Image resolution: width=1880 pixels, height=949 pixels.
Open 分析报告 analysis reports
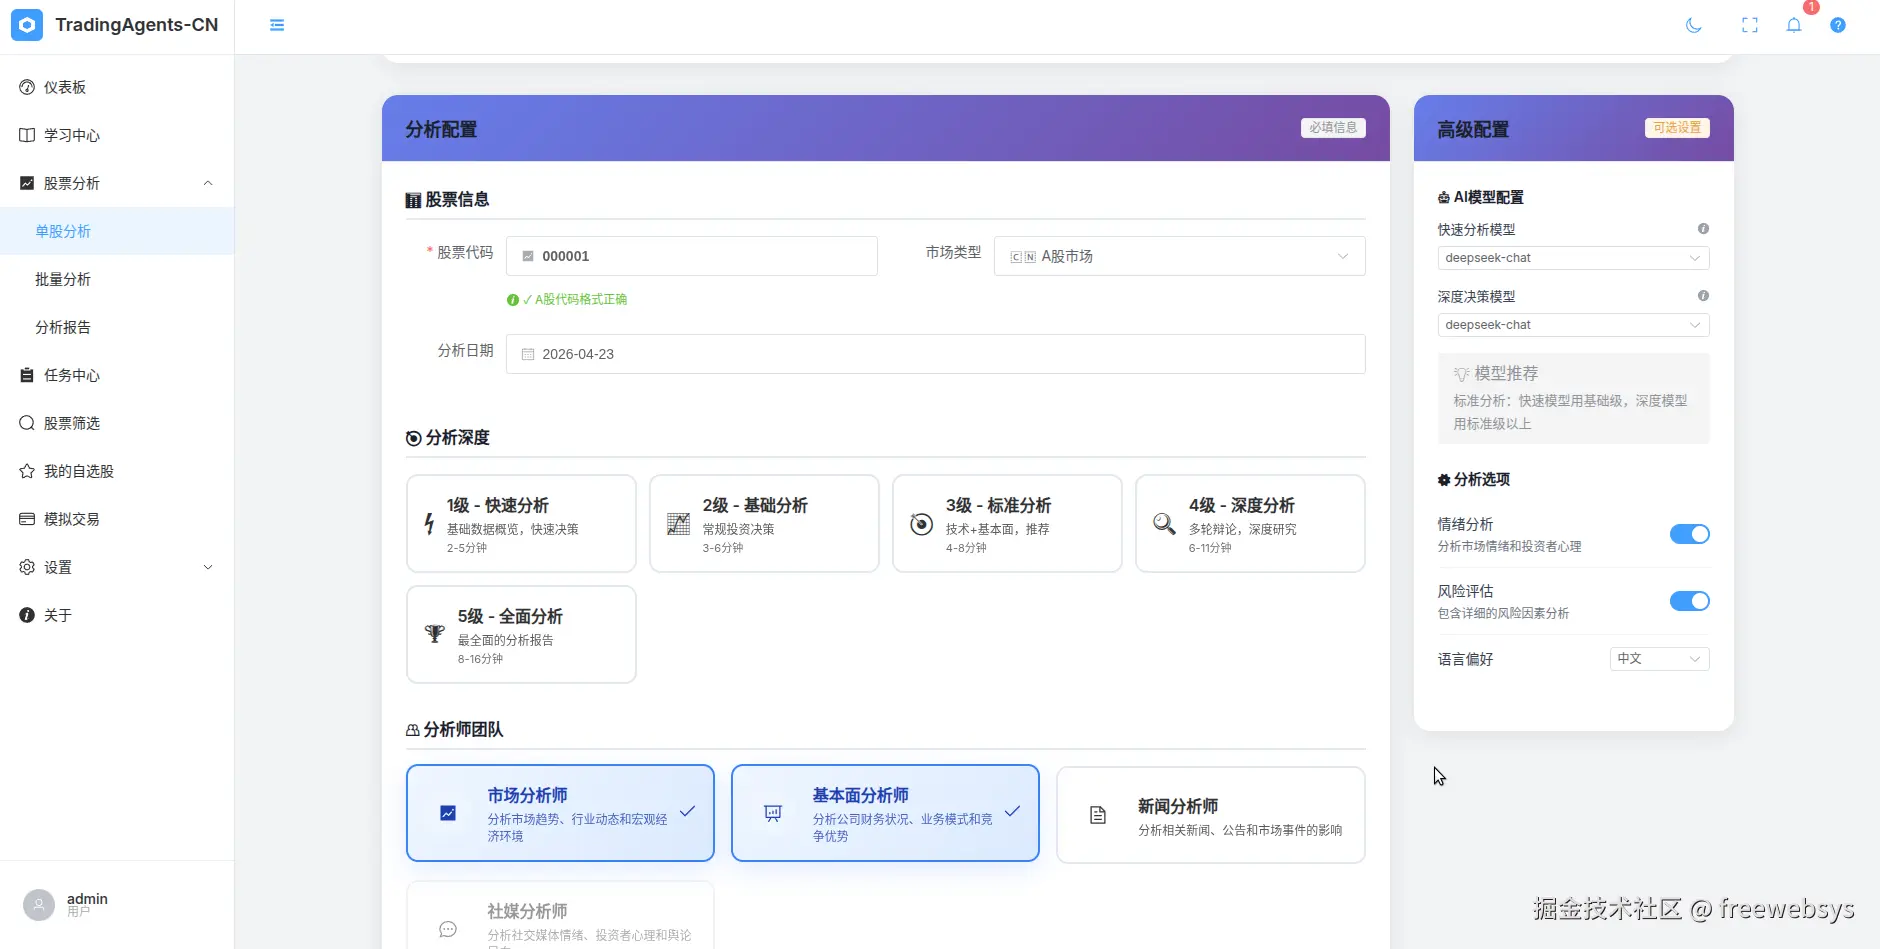pyautogui.click(x=63, y=327)
